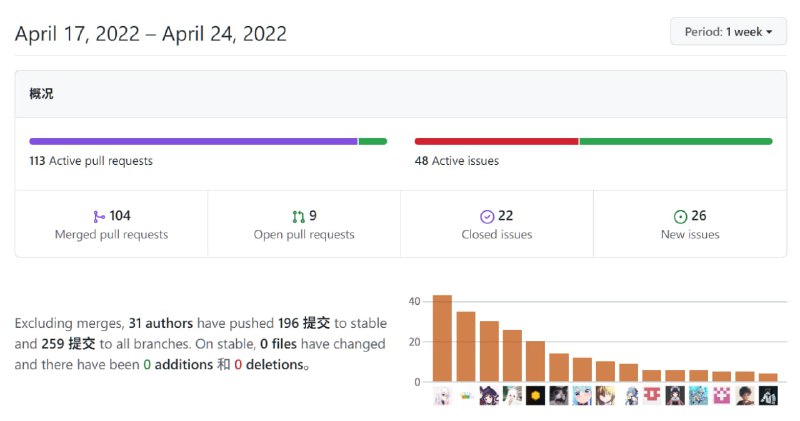View the 26 New issues
Image resolution: width=800 pixels, height=421 pixels.
click(x=690, y=225)
